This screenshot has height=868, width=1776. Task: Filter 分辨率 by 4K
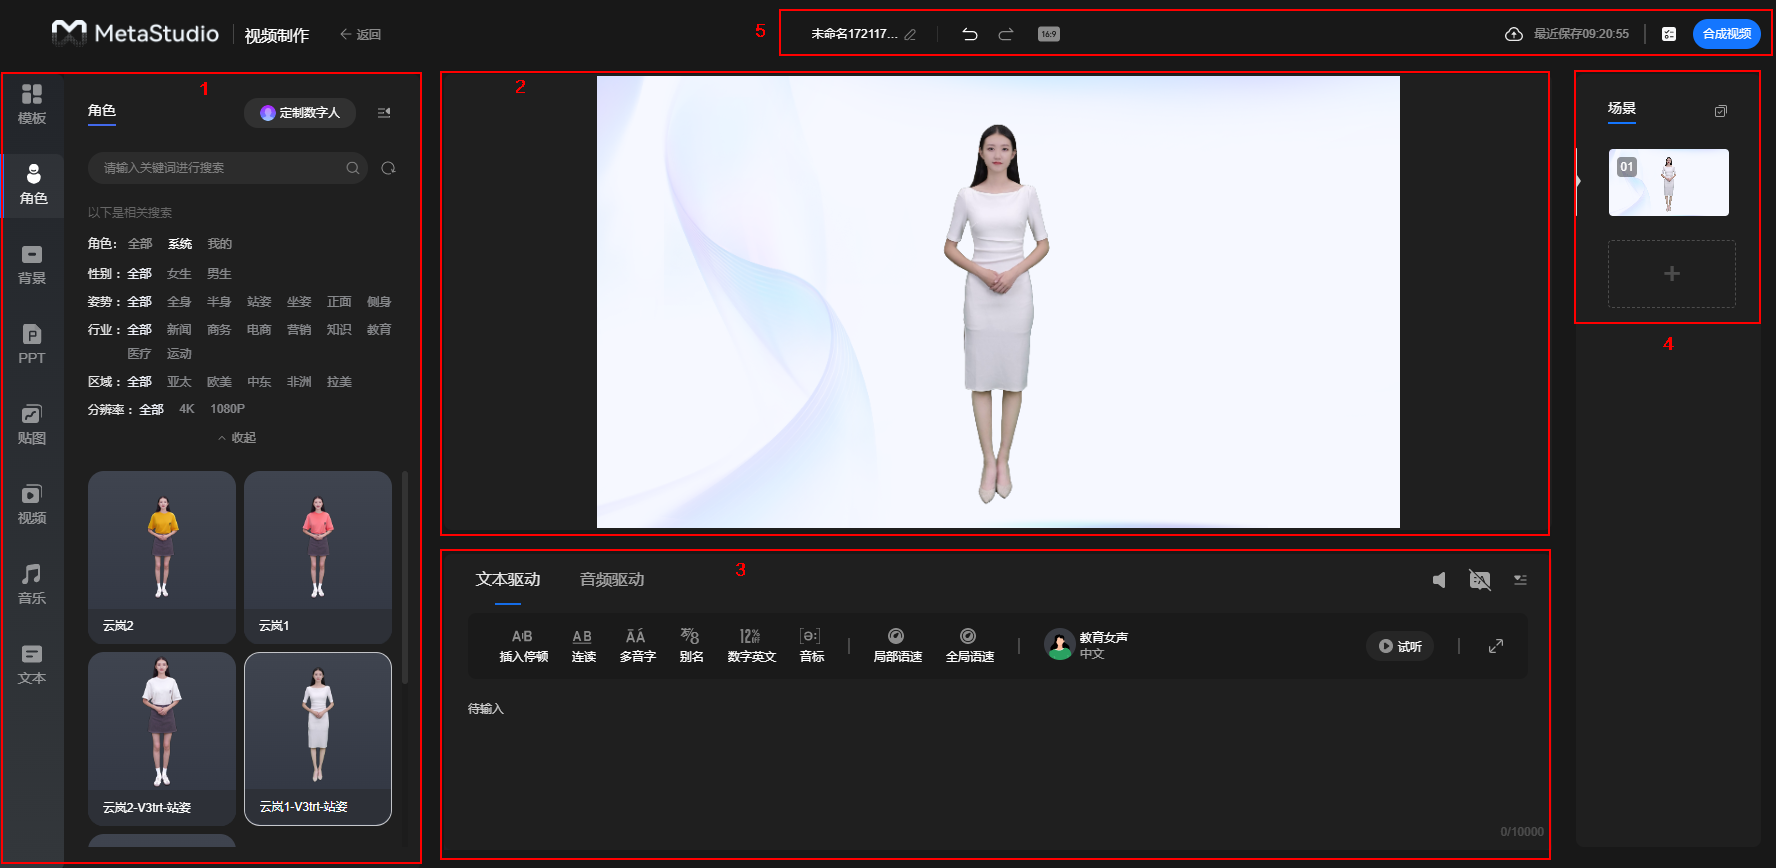point(187,409)
